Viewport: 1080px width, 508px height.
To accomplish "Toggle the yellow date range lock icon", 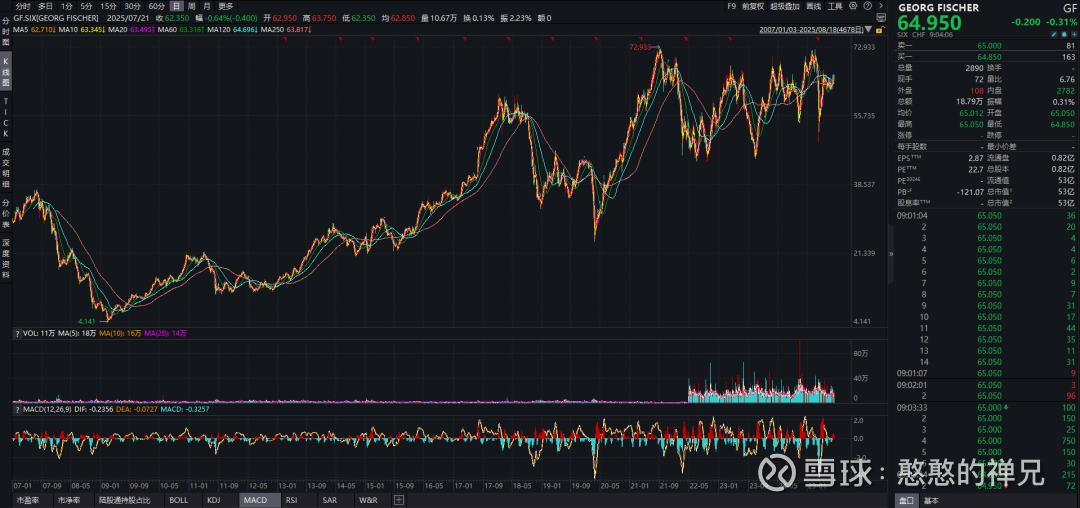I will click(x=880, y=30).
